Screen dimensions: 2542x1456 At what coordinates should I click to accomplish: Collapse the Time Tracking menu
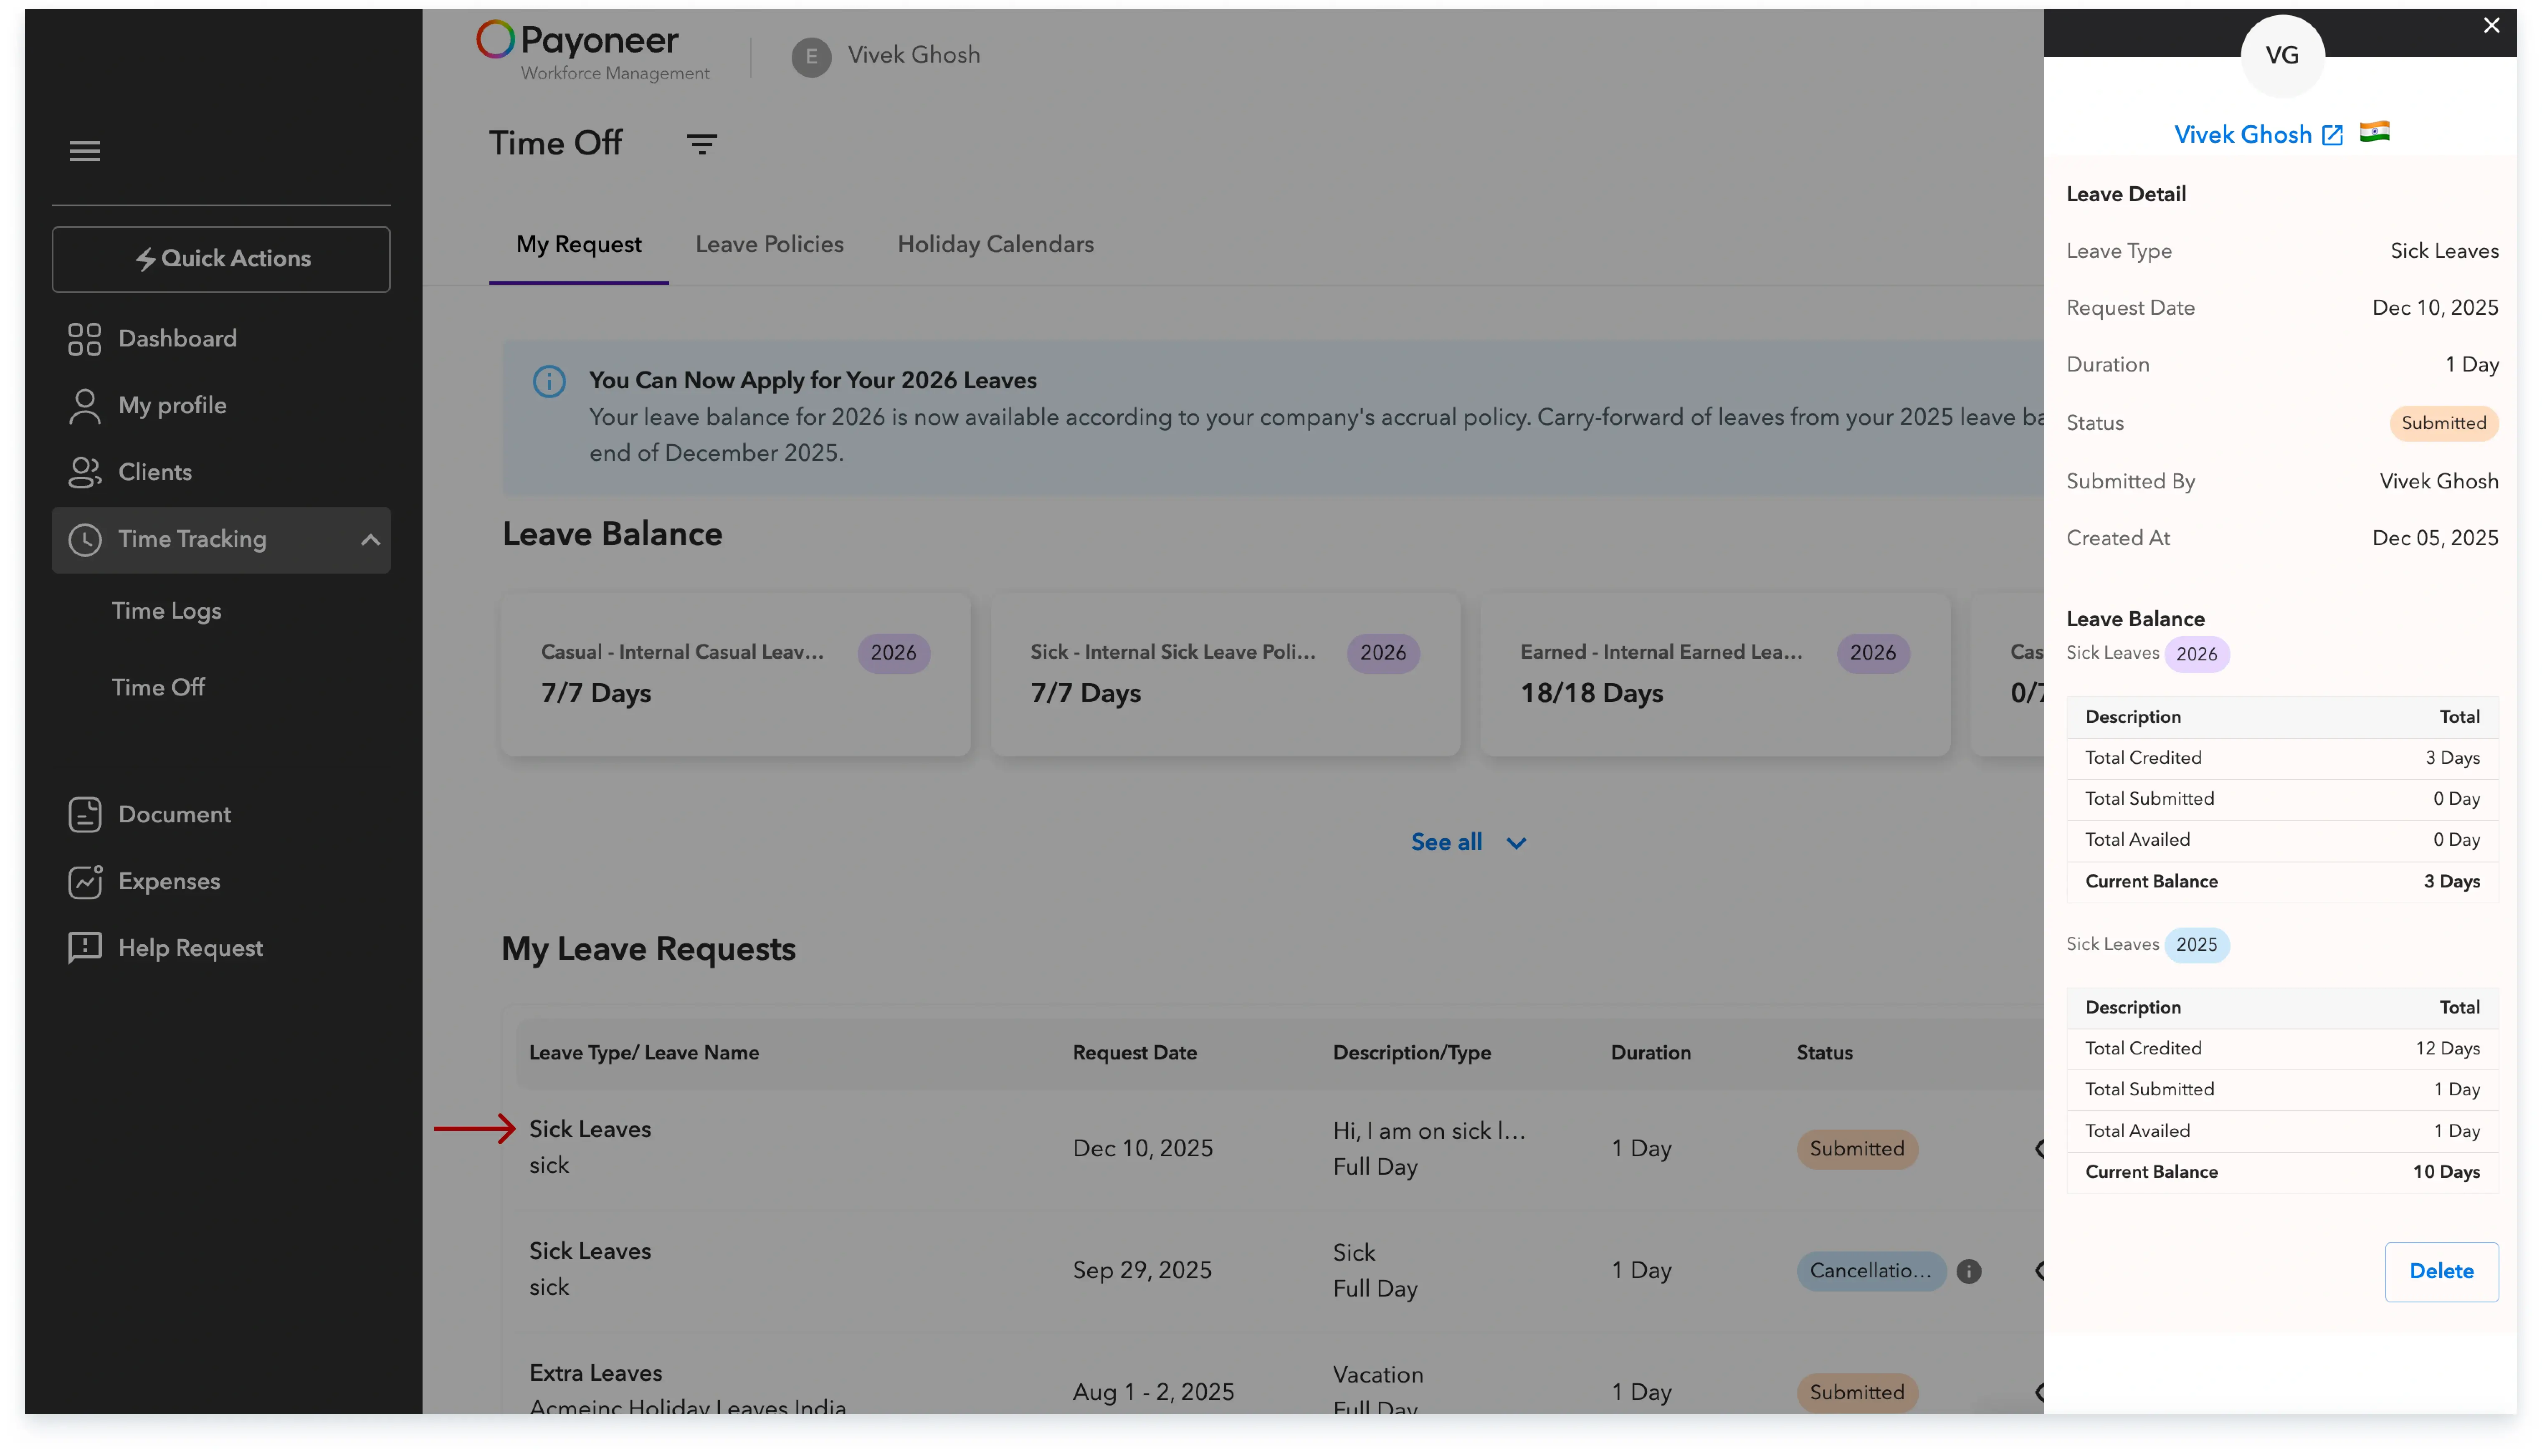coord(370,540)
